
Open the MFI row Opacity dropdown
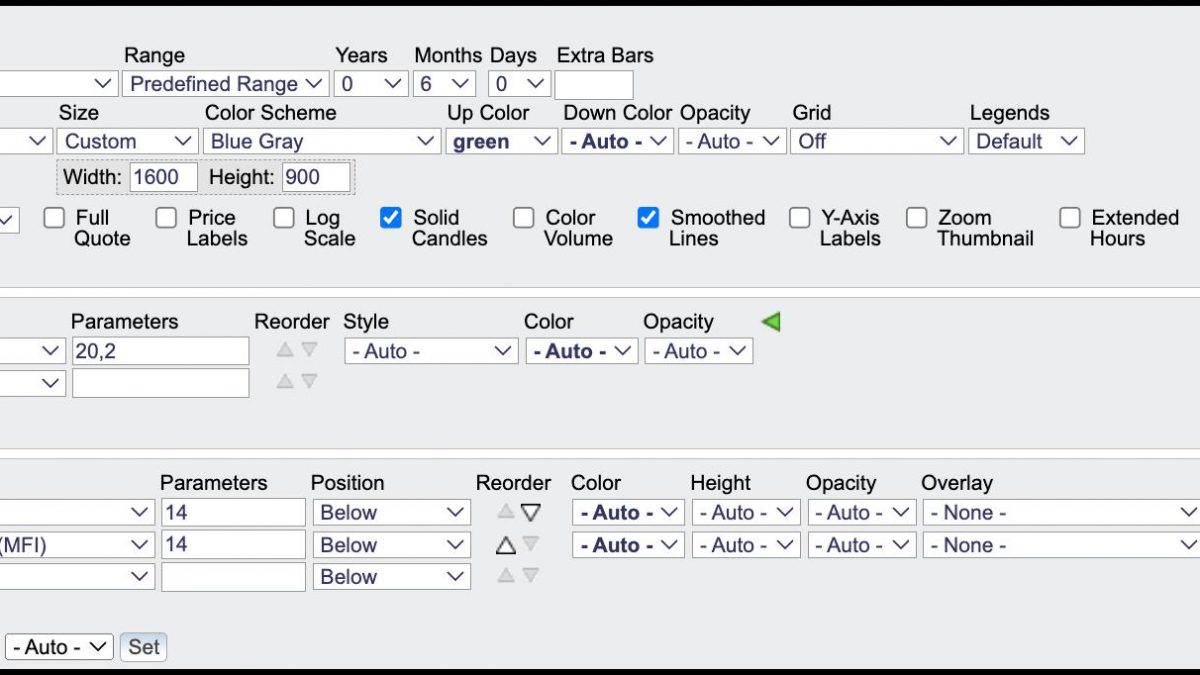[862, 545]
